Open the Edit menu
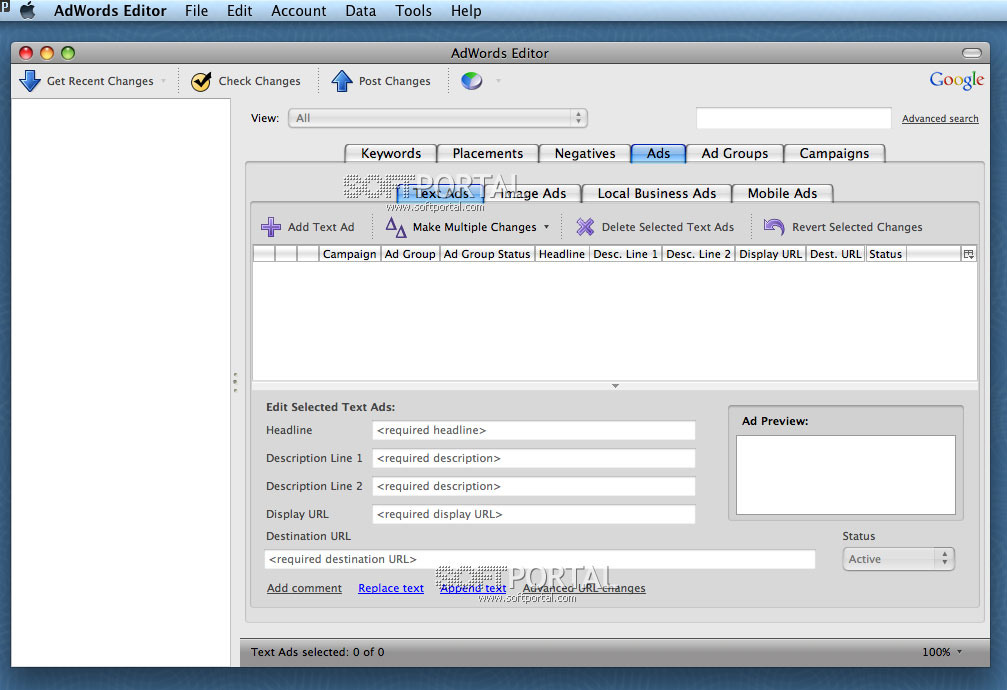This screenshot has height=690, width=1007. tap(240, 11)
